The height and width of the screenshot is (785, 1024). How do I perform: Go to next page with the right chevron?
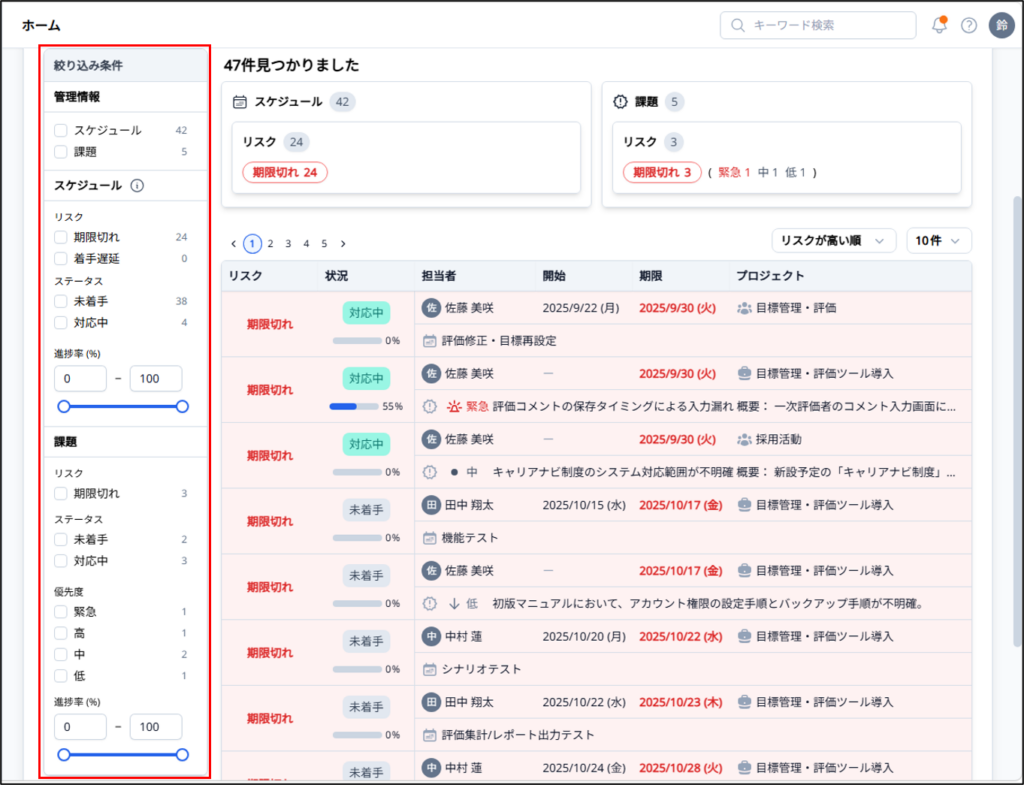pyautogui.click(x=343, y=244)
